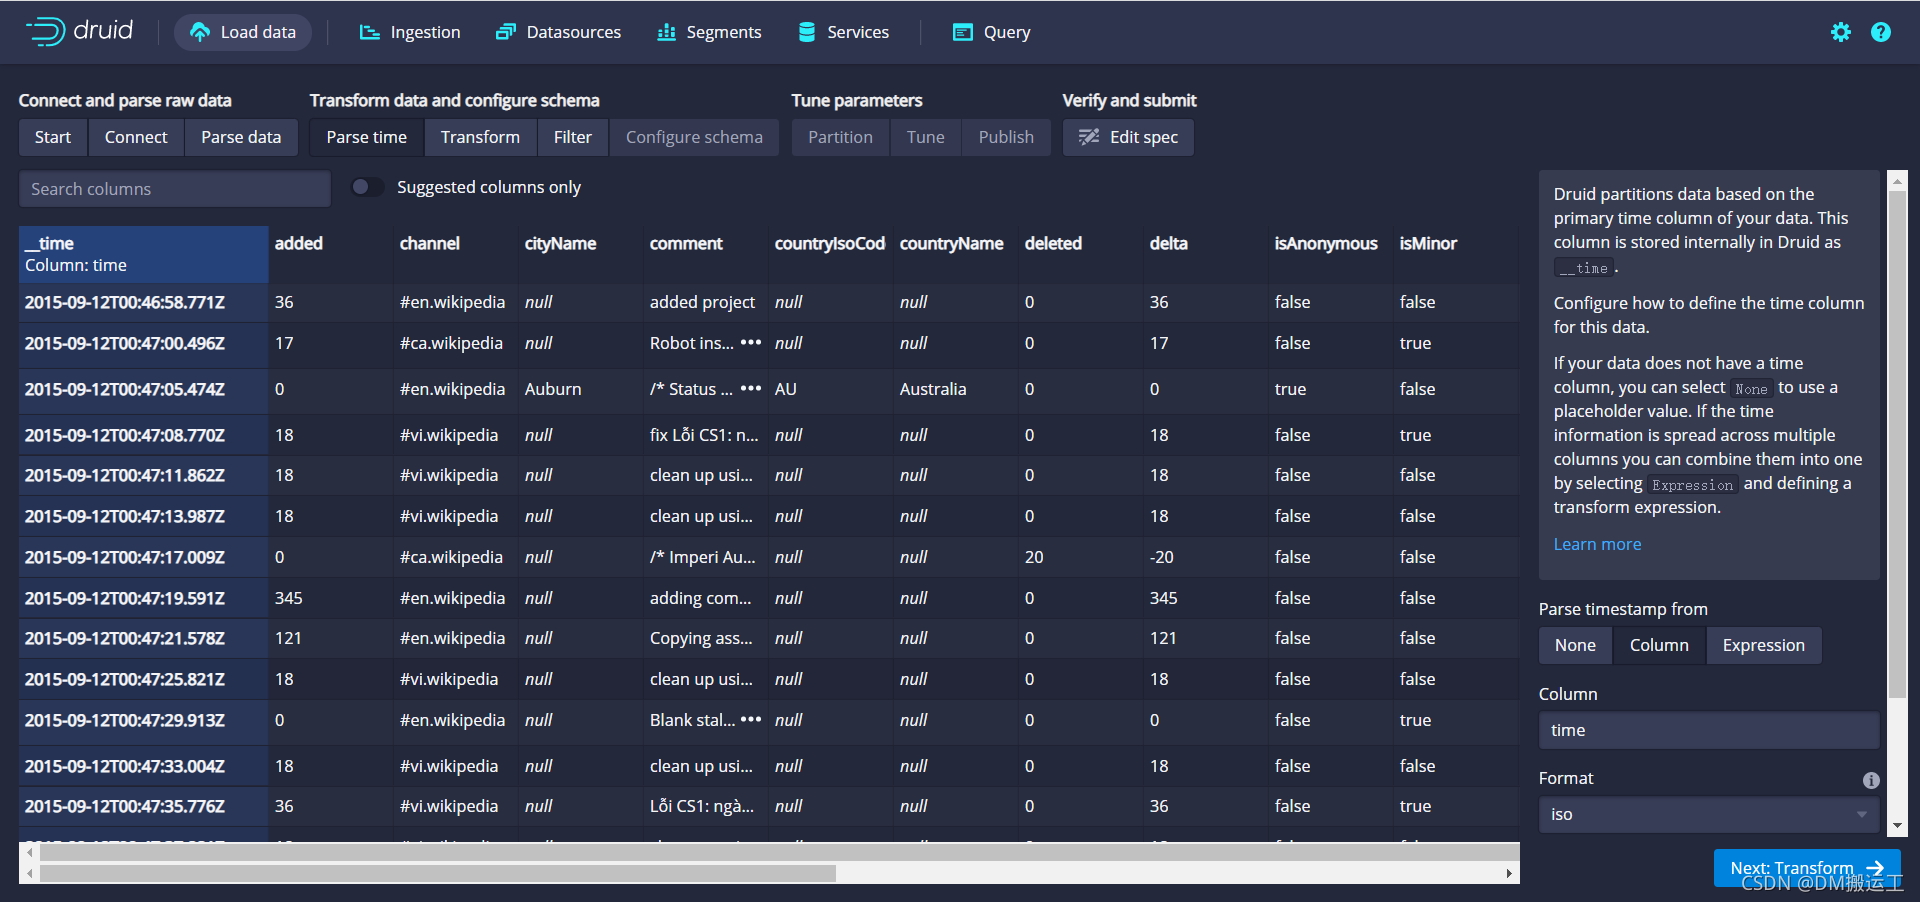Select the Parse time step
The height and width of the screenshot is (902, 1920).
(x=367, y=137)
